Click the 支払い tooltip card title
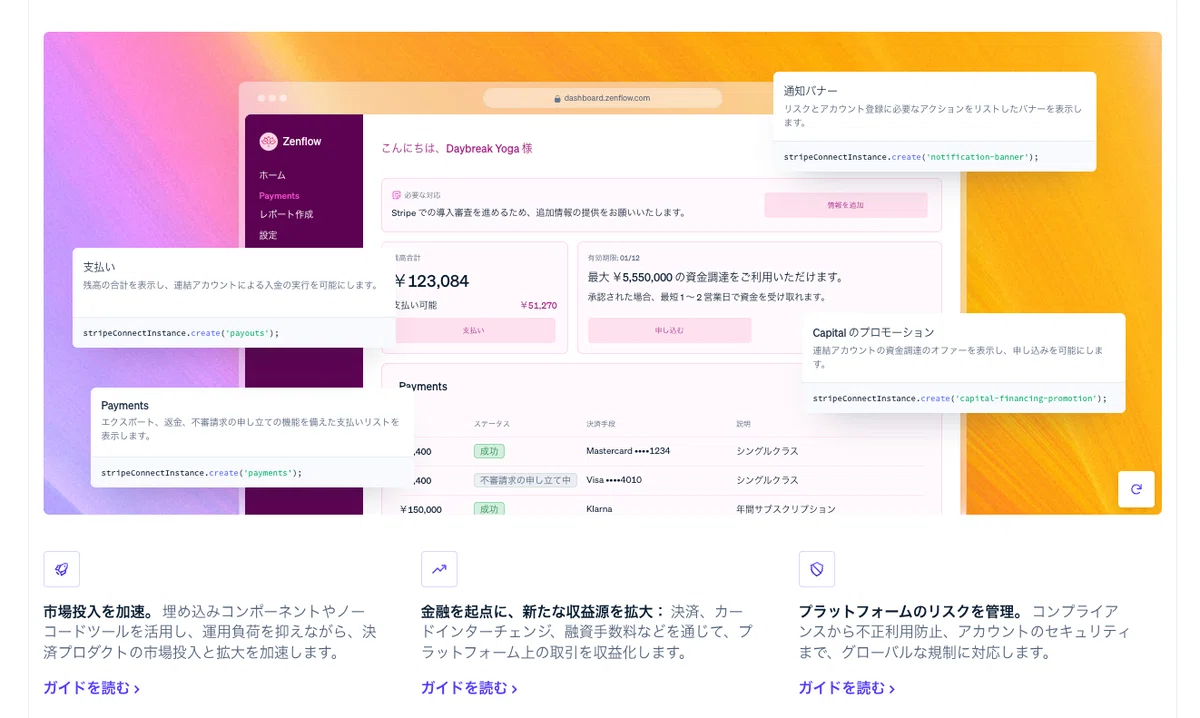Viewport: 1200px width, 718px height. click(99, 267)
